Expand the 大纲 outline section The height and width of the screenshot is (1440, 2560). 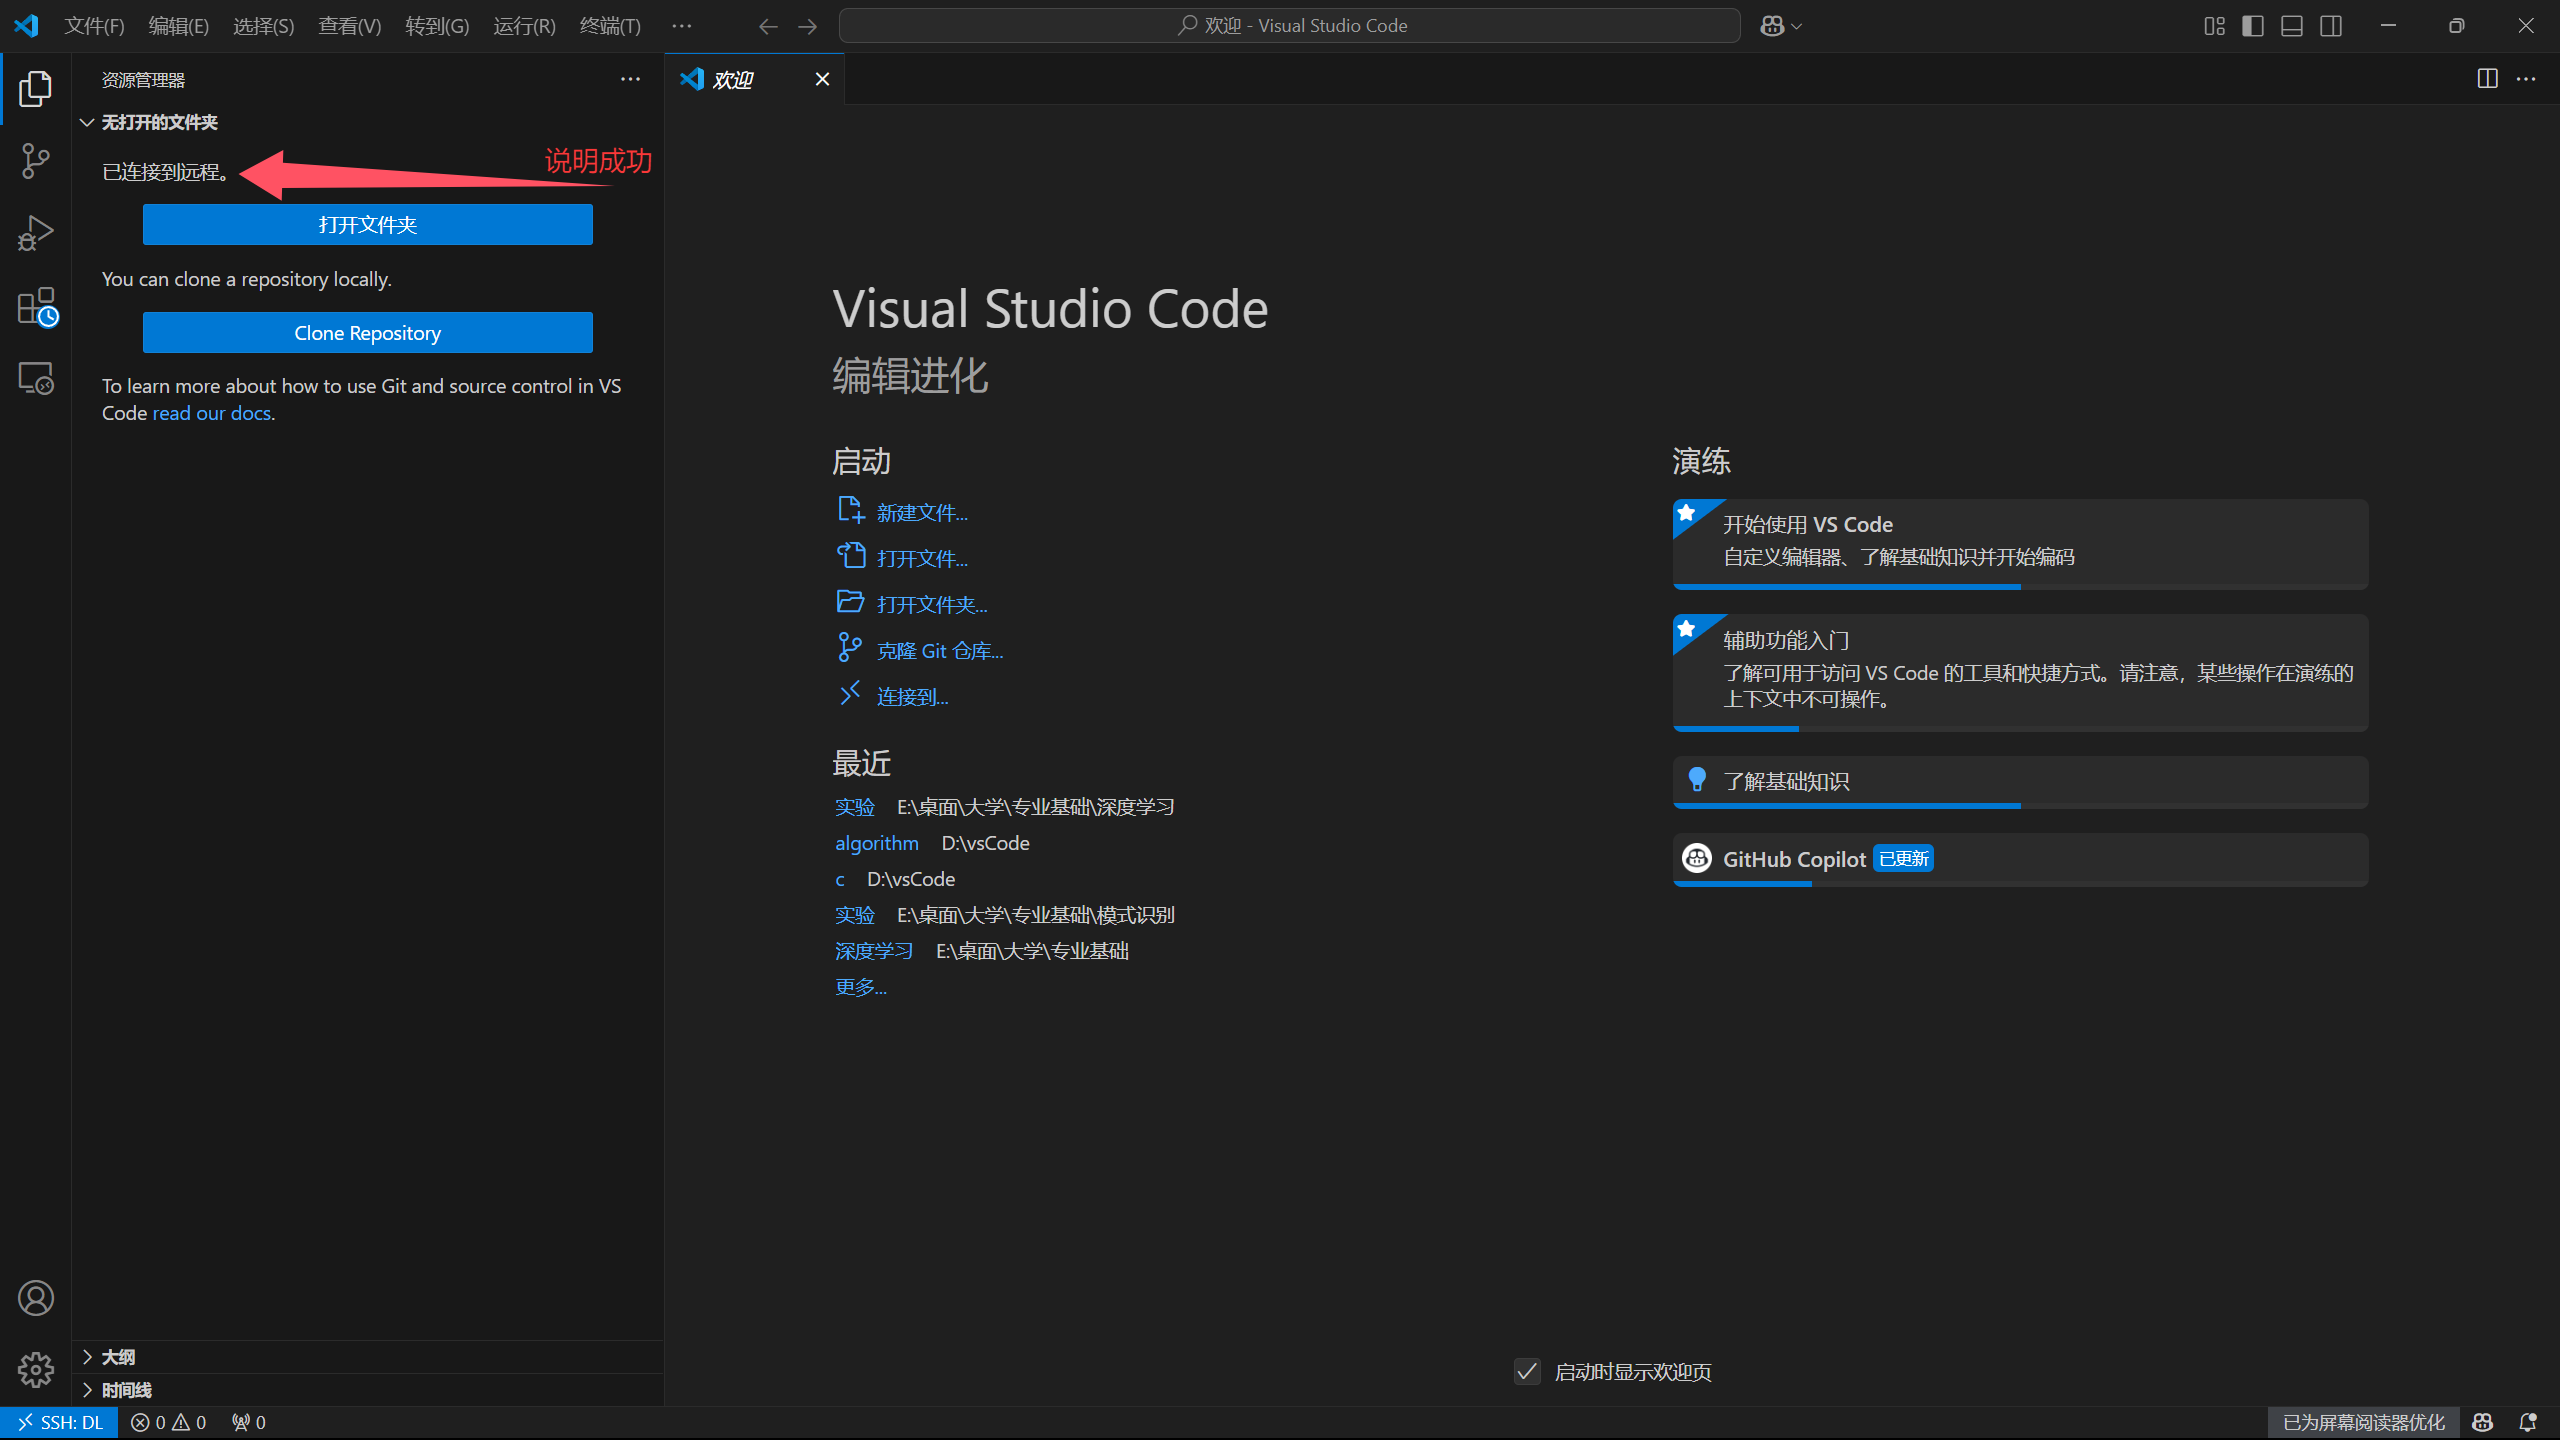(118, 1357)
